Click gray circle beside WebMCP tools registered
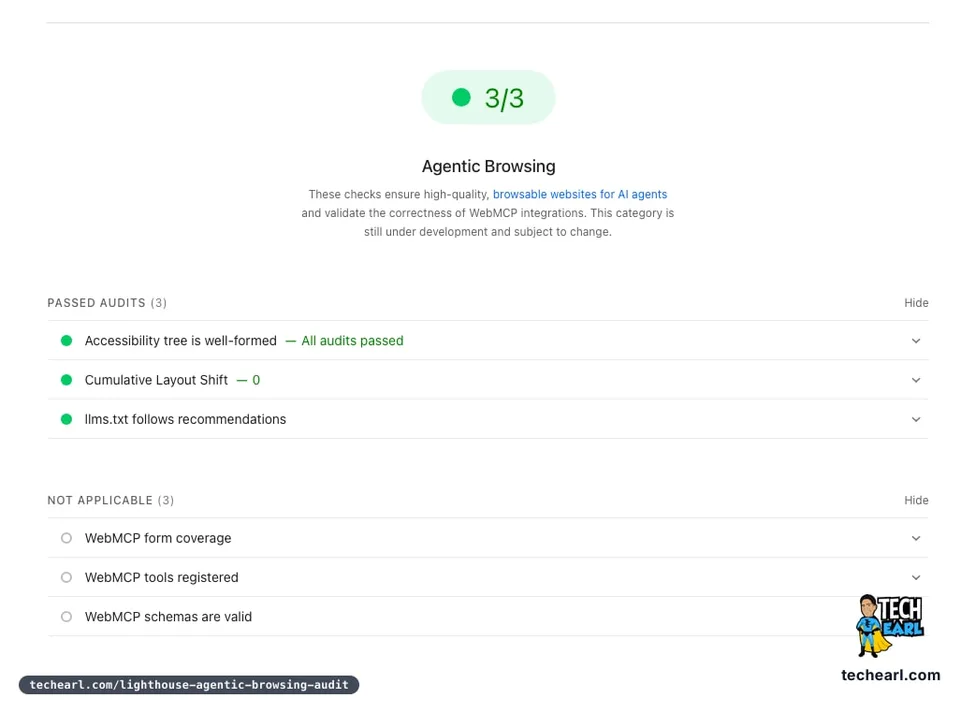The width and height of the screenshot is (976, 712). (x=66, y=577)
